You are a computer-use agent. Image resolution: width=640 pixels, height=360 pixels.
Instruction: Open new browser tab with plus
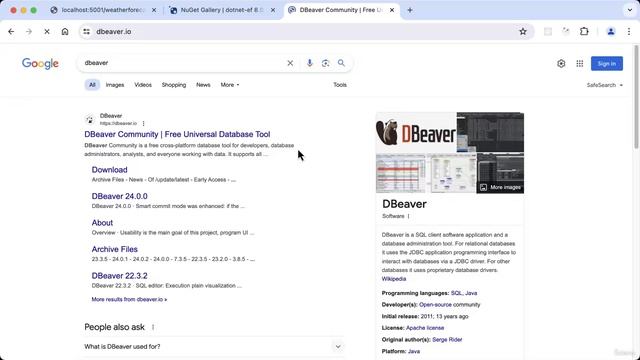tap(410, 10)
